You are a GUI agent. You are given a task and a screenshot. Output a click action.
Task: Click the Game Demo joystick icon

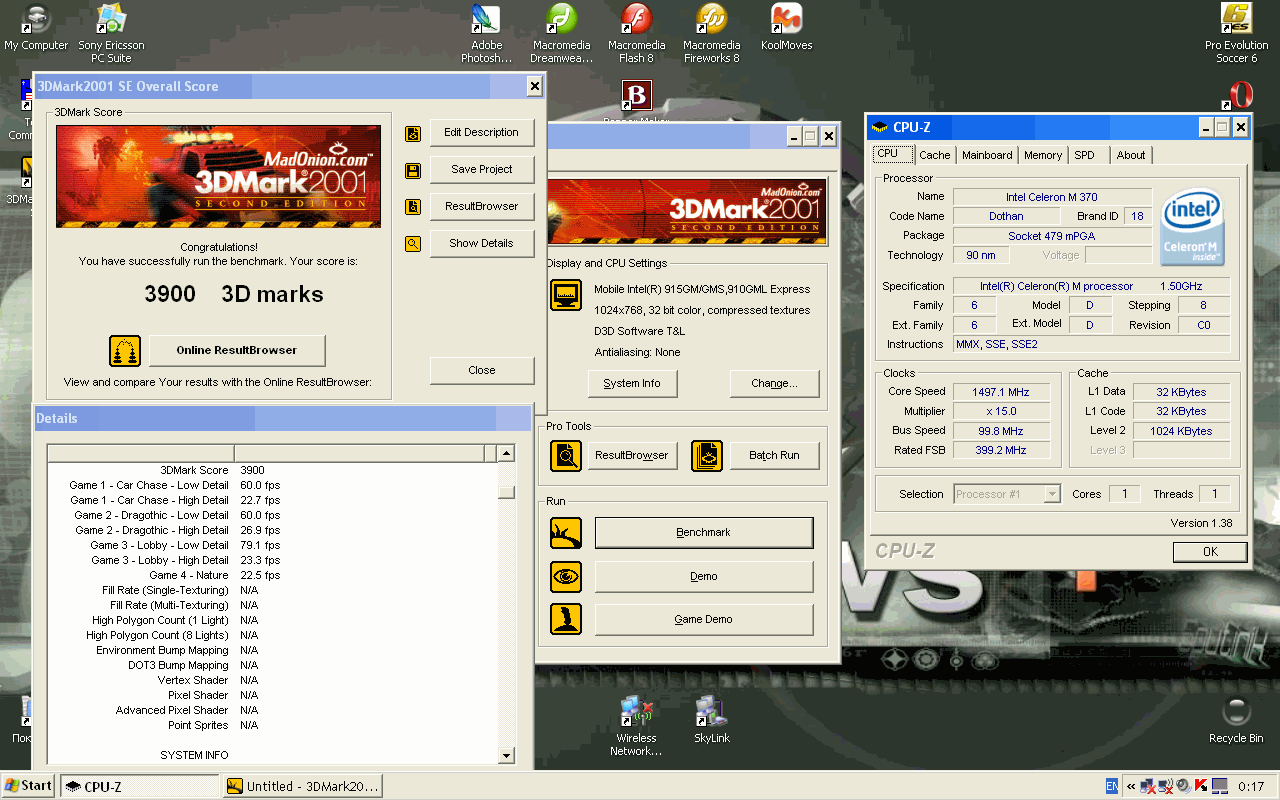(x=566, y=619)
